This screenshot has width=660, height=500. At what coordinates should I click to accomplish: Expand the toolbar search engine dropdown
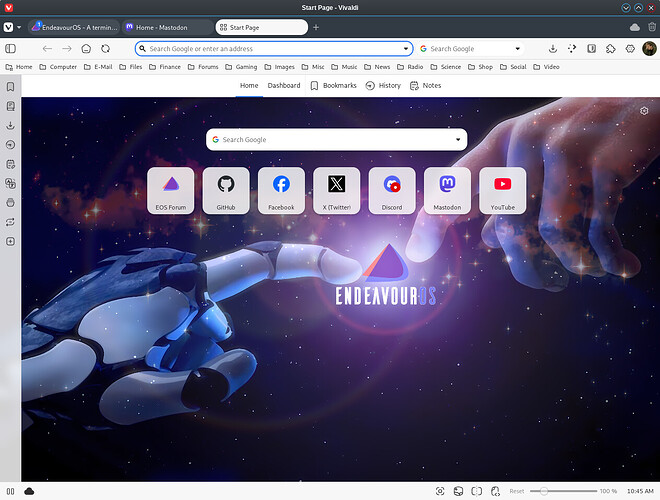[x=518, y=49]
